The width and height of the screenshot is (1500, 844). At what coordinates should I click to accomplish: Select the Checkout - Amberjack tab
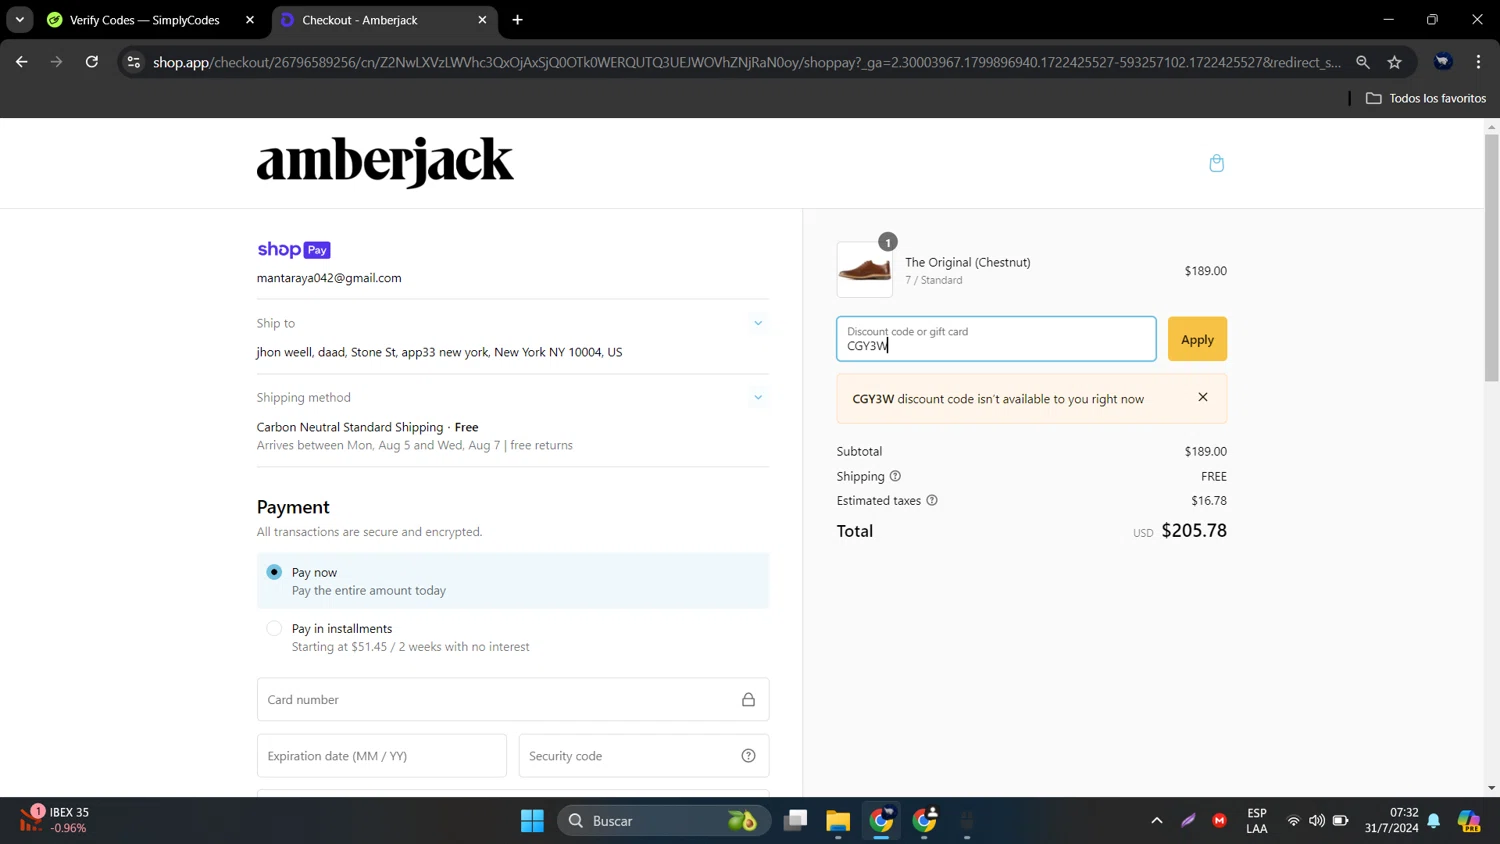(x=360, y=20)
